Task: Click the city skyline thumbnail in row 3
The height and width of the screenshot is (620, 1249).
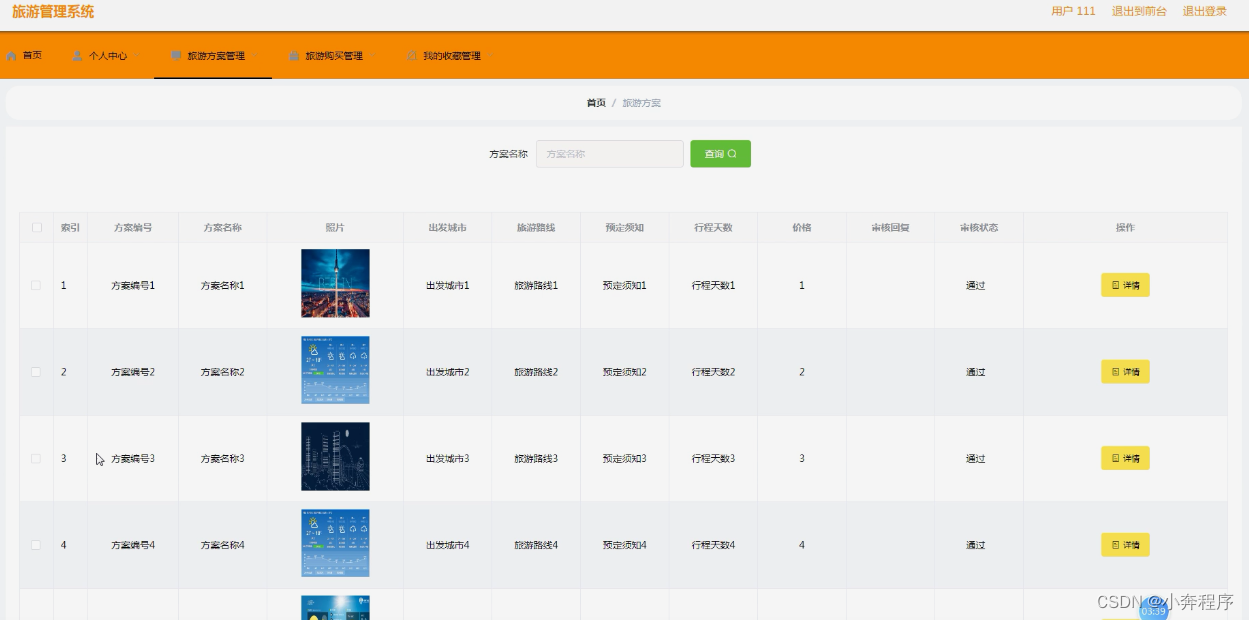Action: [335, 456]
